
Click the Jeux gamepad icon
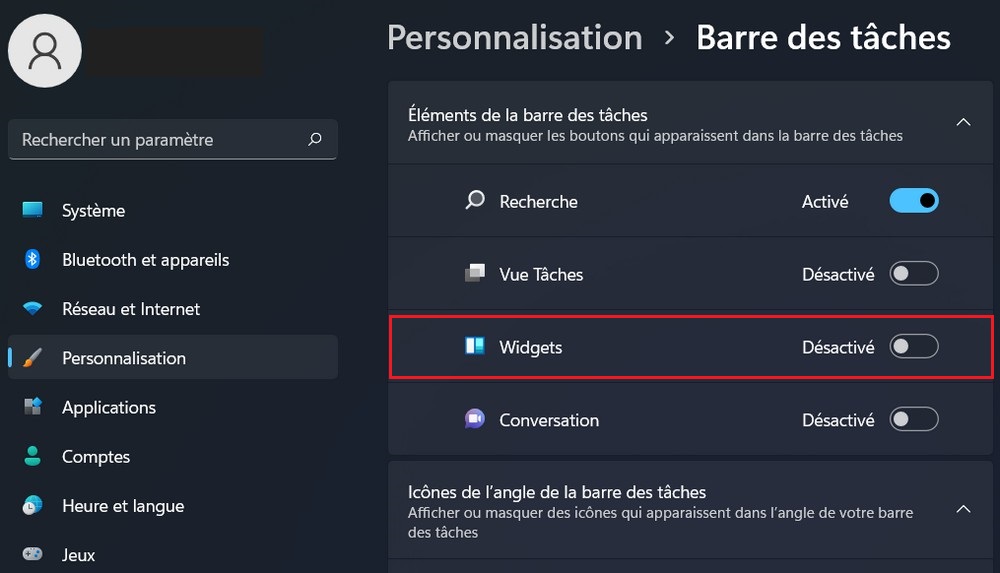coord(33,554)
